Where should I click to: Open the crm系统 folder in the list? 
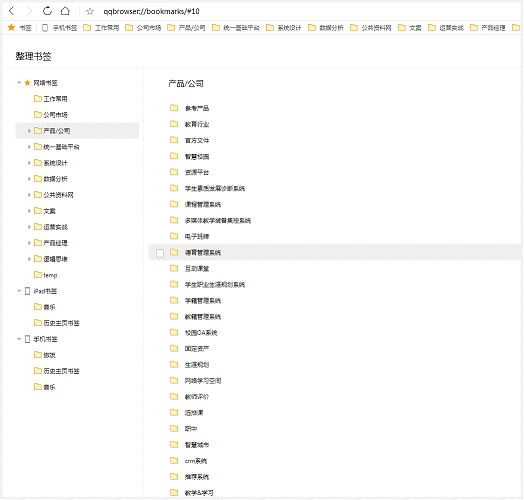(189, 461)
